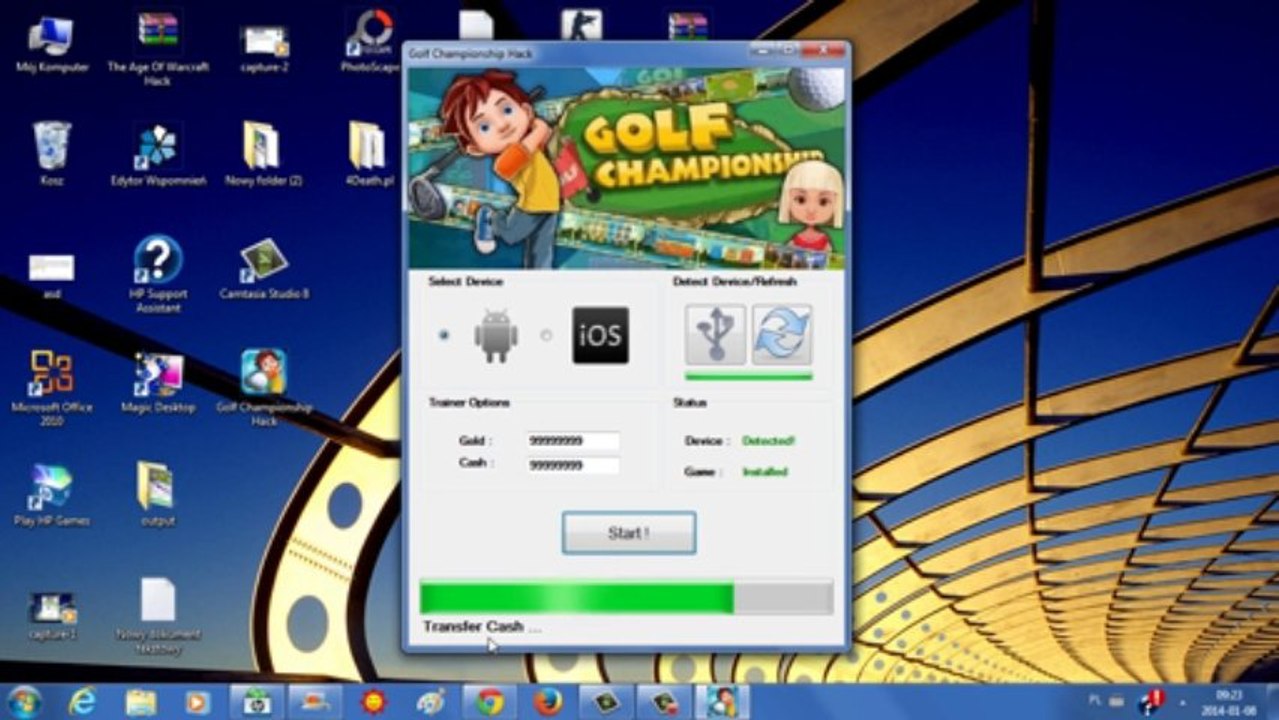The height and width of the screenshot is (720, 1279).
Task: Click the green Transfer Cash progress bar
Action: pyautogui.click(x=626, y=598)
